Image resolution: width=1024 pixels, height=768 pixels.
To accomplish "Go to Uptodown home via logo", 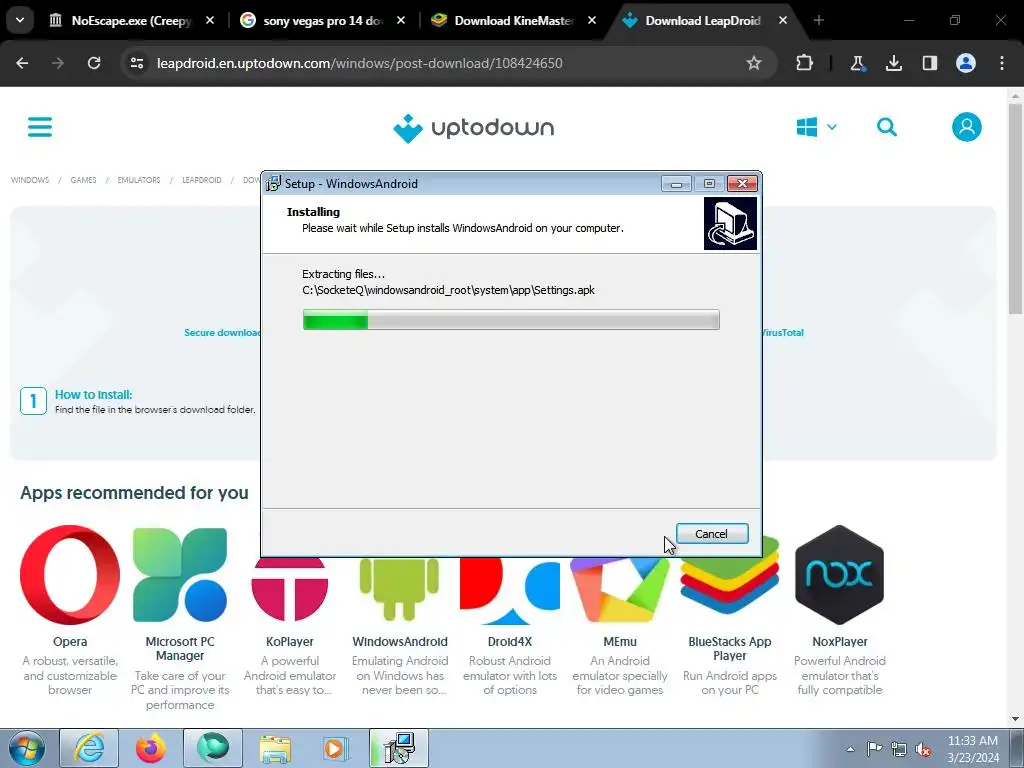I will (x=473, y=128).
